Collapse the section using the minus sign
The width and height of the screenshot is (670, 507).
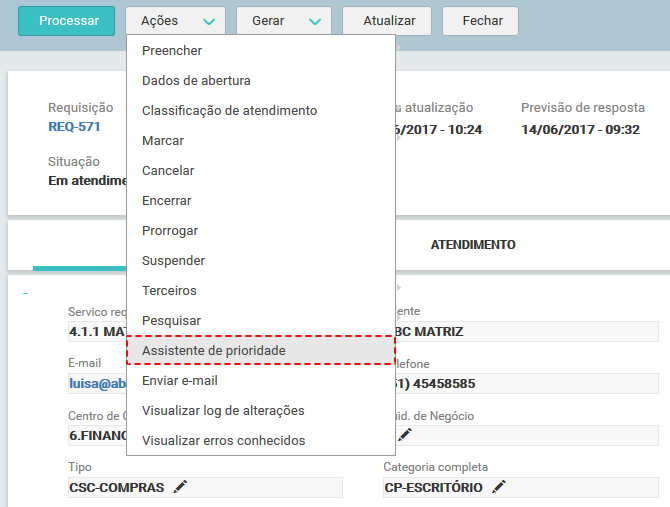(25, 294)
